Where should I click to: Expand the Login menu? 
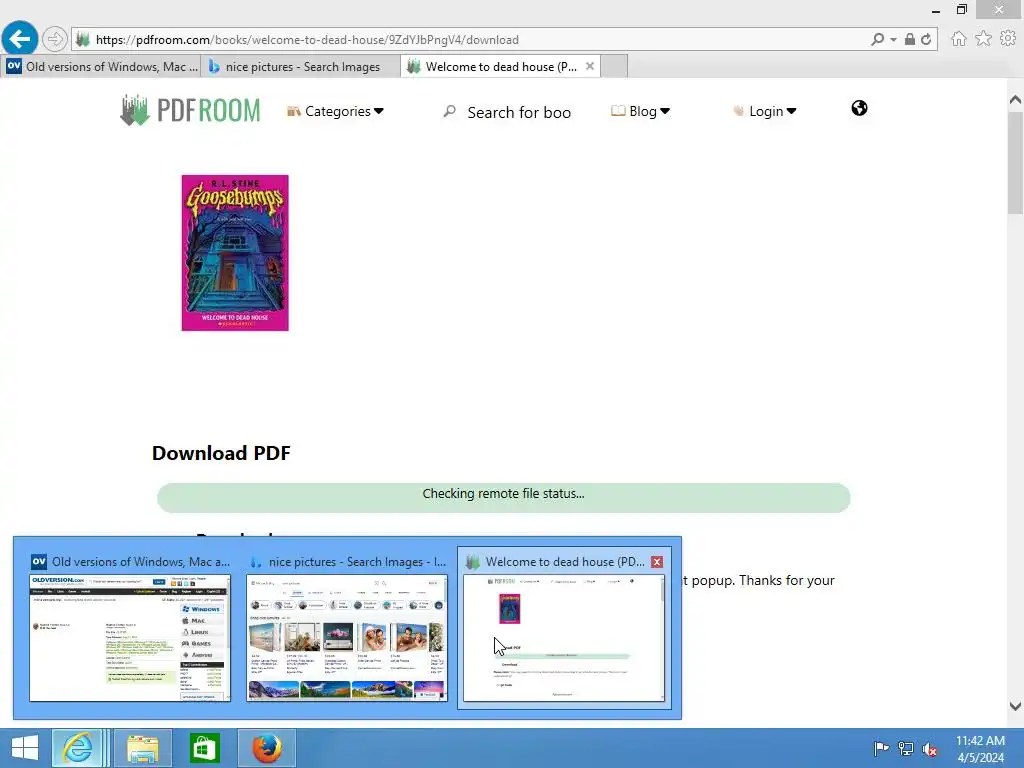click(765, 111)
